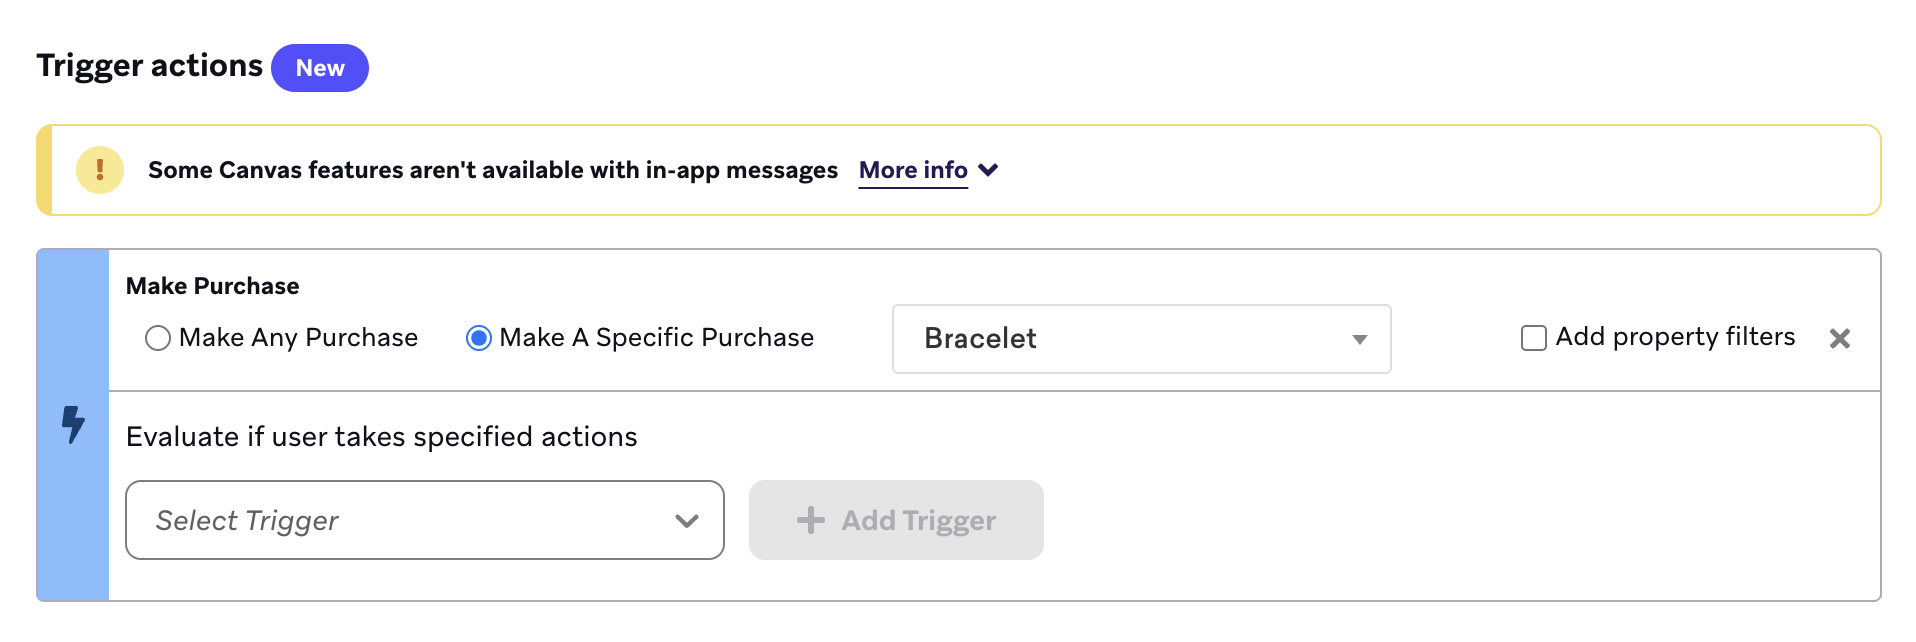This screenshot has width=1916, height=642.
Task: Select the Make A Specific Purchase radio
Action: pyautogui.click(x=479, y=338)
